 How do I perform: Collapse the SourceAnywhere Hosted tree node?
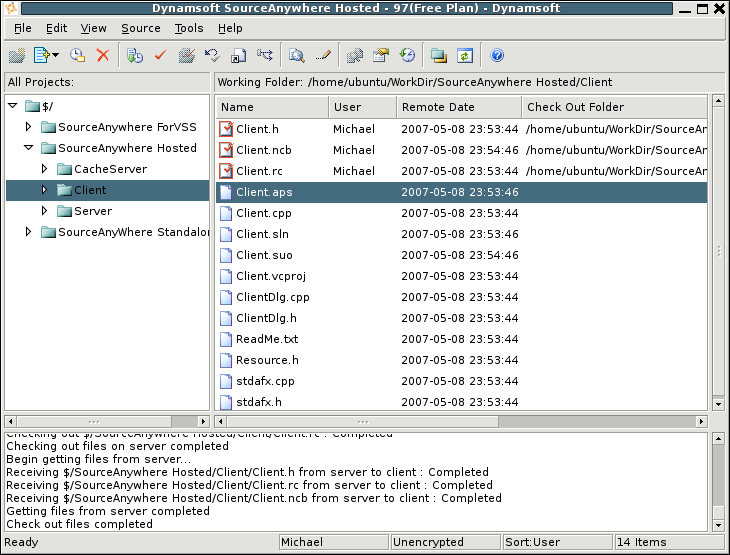point(29,148)
